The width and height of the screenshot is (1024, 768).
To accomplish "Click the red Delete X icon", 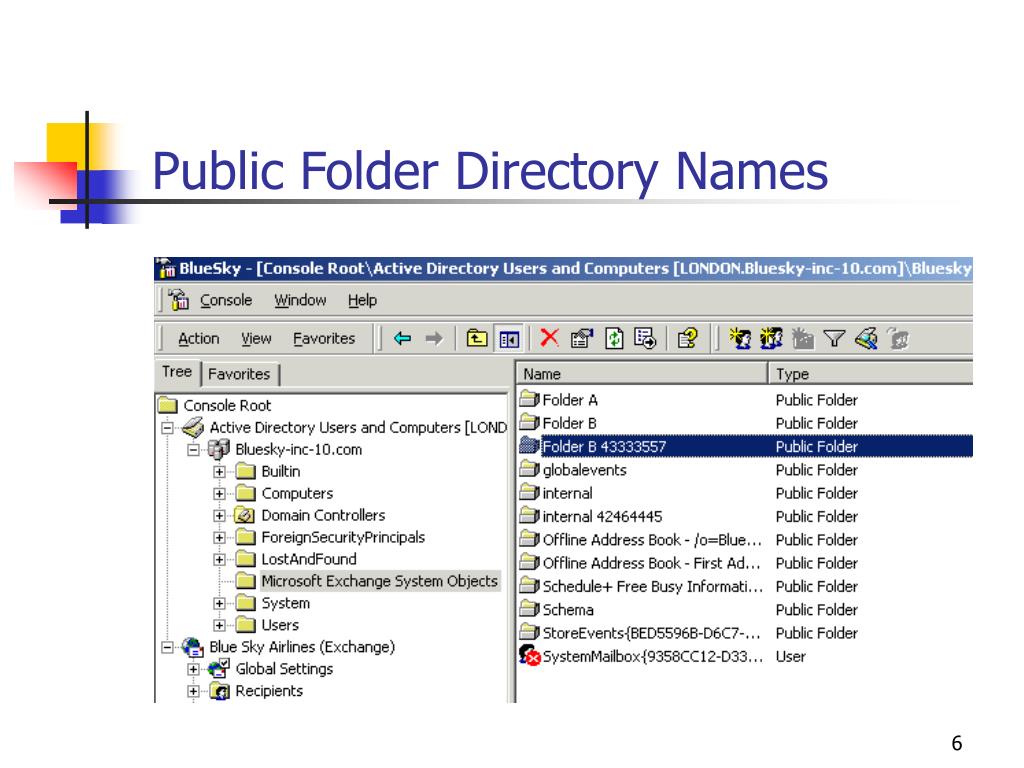I will tap(550, 338).
